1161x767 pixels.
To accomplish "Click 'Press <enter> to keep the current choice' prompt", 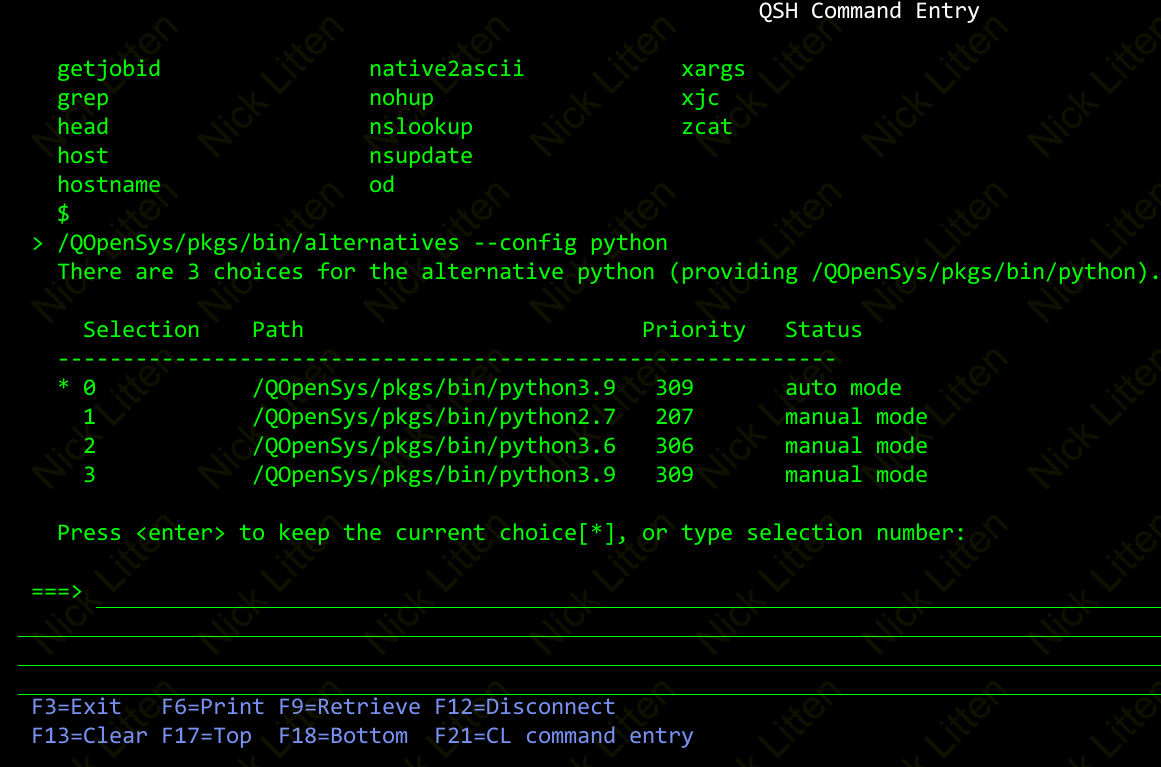I will (x=512, y=533).
